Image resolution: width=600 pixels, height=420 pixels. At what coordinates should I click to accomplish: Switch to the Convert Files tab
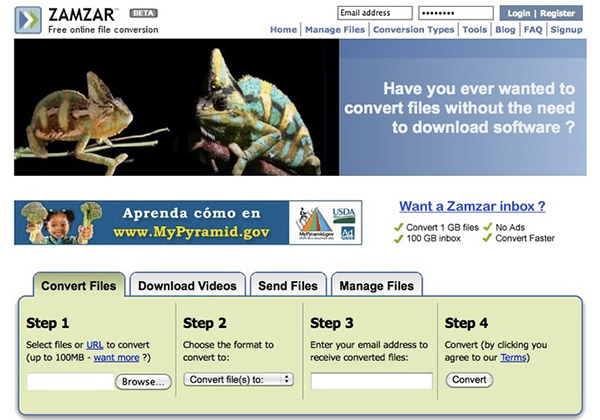pos(79,286)
